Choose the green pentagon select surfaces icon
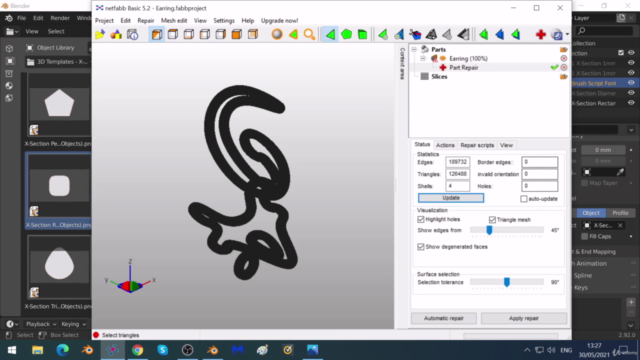This screenshot has height=360, width=640. [x=346, y=35]
